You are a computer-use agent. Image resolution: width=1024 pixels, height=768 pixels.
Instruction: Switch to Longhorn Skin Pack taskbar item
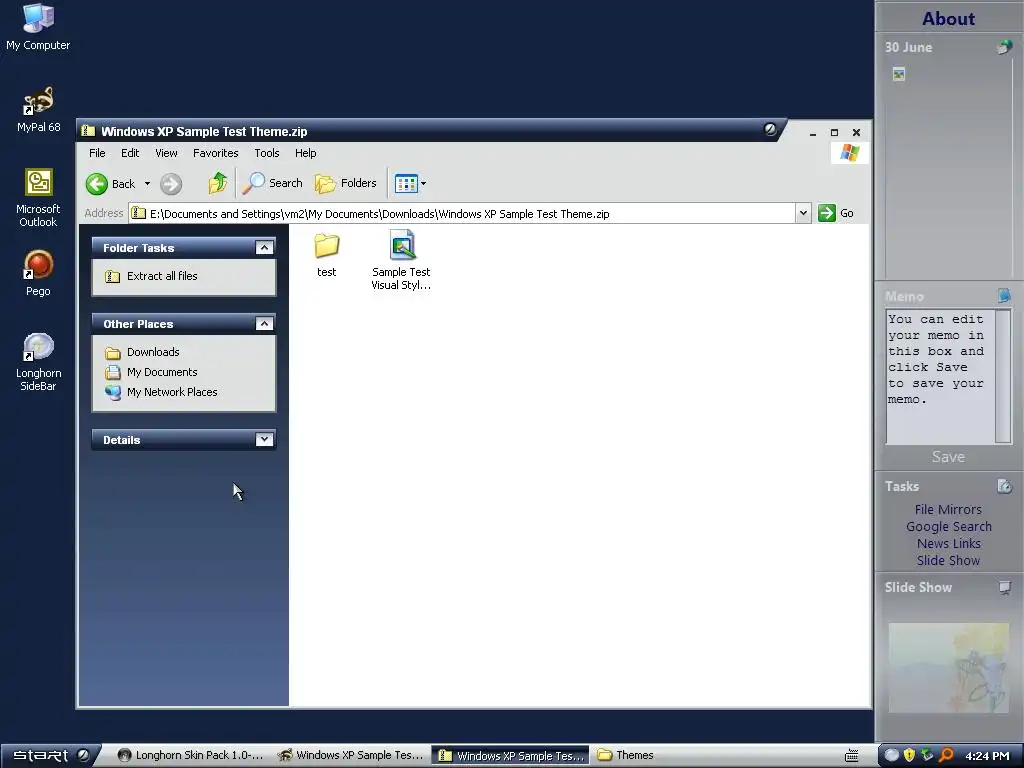[191, 755]
